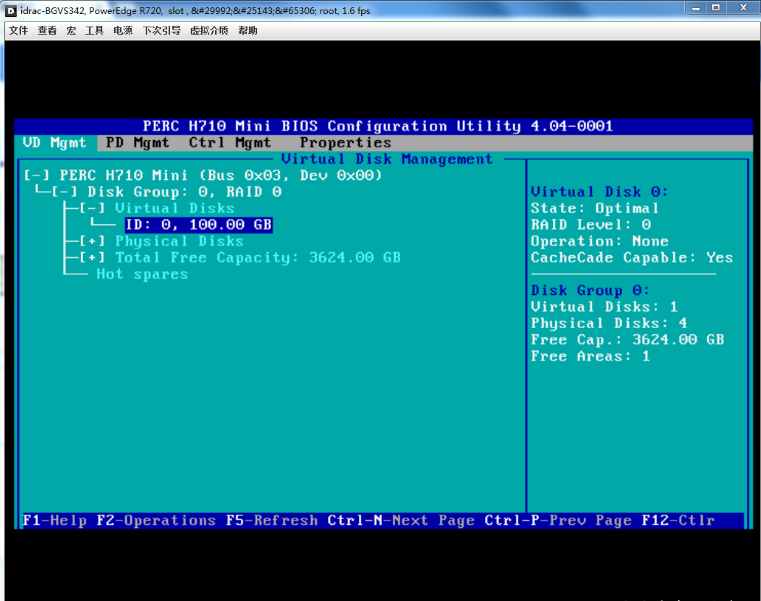Expand the Total Free Capacity node
Image resolution: width=761 pixels, height=601 pixels.
92,258
